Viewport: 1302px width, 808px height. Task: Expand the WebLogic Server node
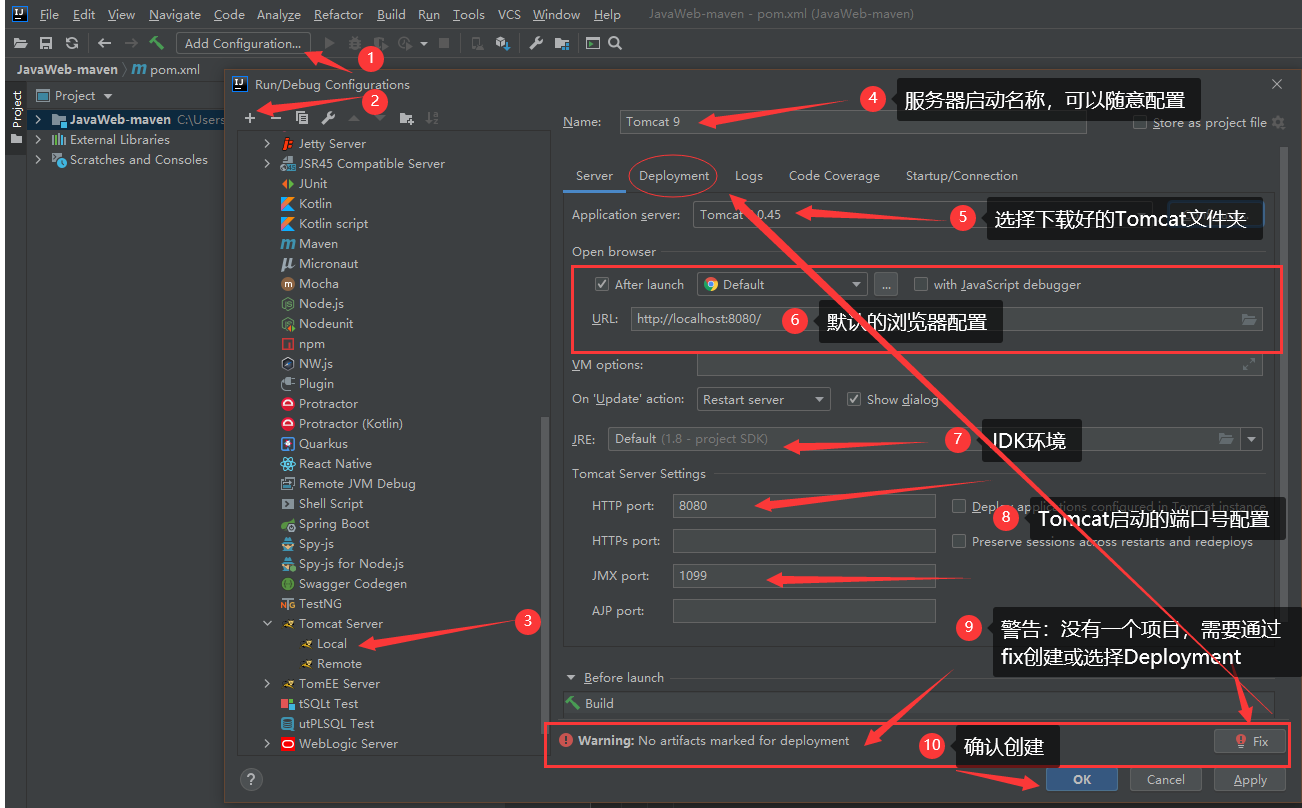[x=267, y=744]
